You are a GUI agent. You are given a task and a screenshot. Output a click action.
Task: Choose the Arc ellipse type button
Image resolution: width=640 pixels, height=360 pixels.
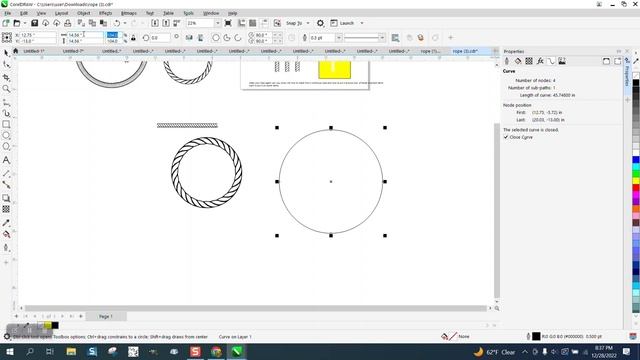pyautogui.click(x=238, y=38)
